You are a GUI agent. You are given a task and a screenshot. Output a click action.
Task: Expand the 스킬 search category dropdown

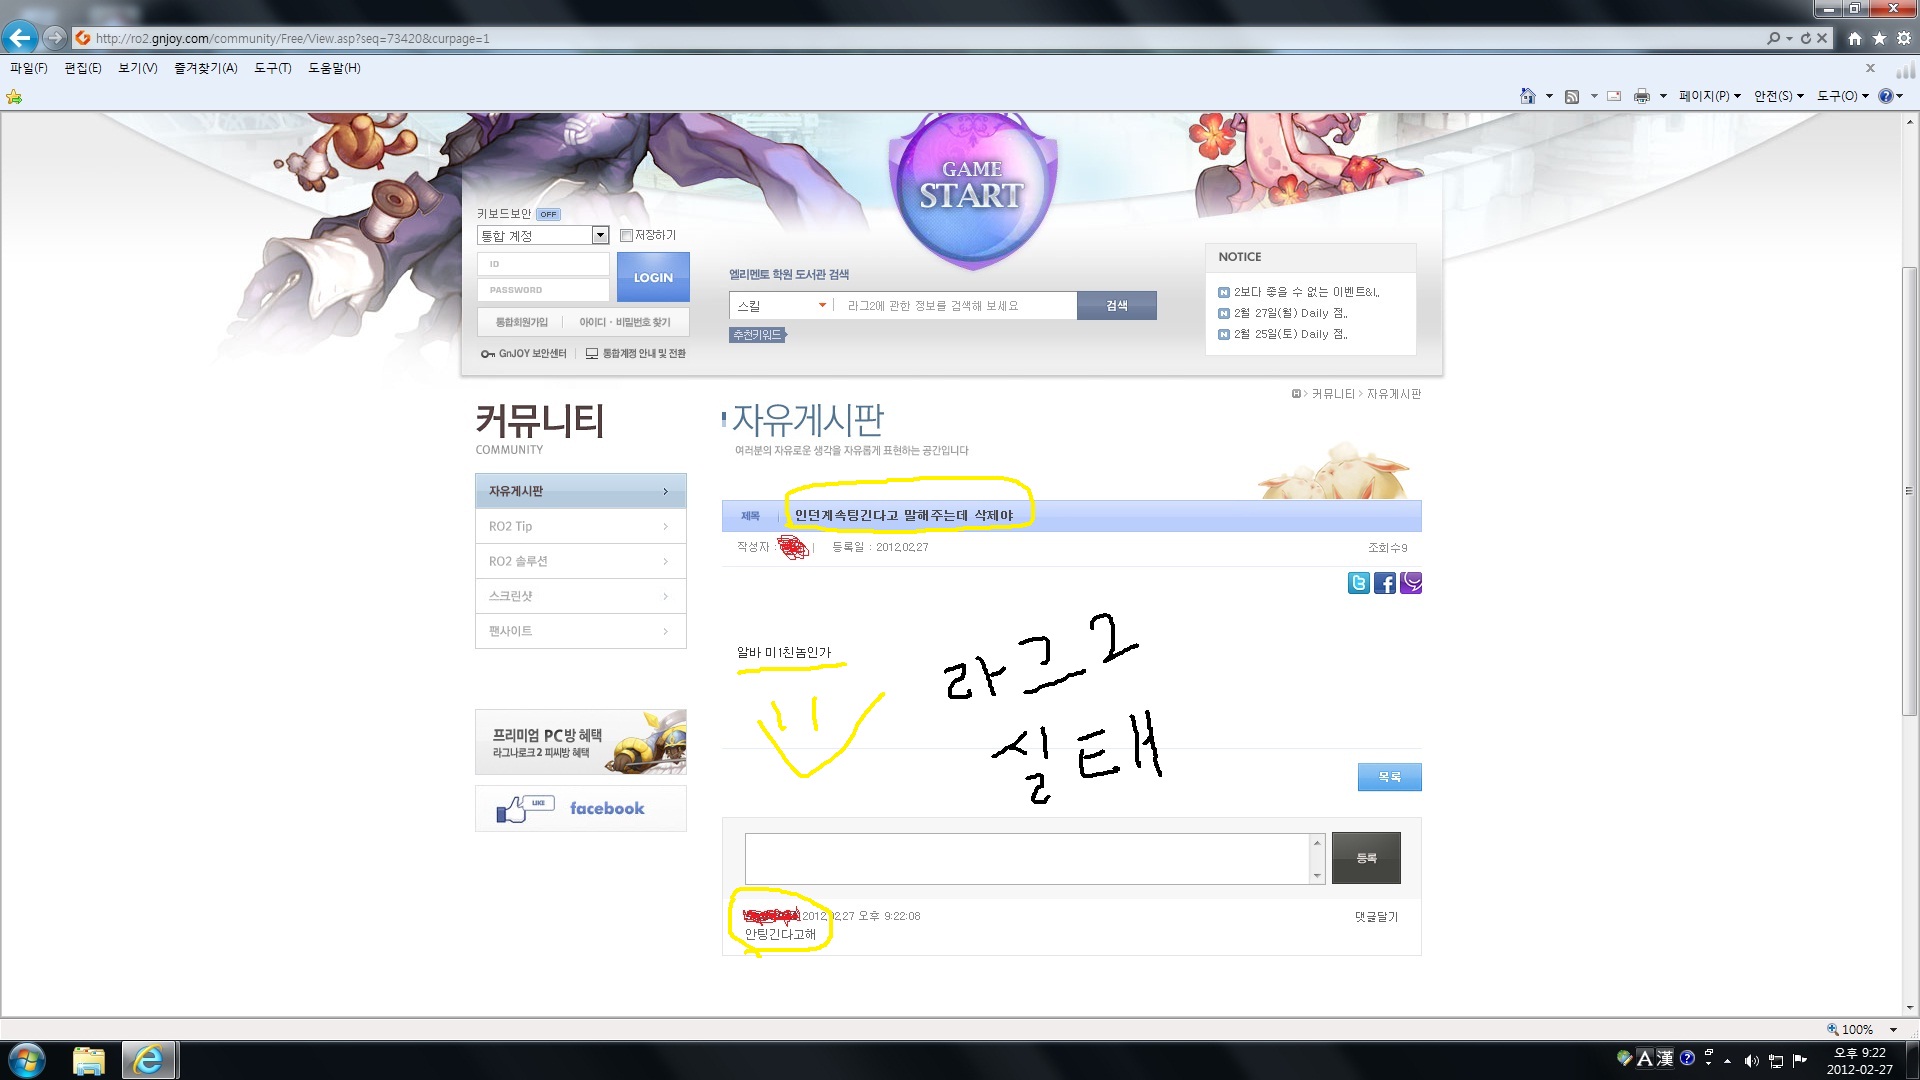coord(822,305)
